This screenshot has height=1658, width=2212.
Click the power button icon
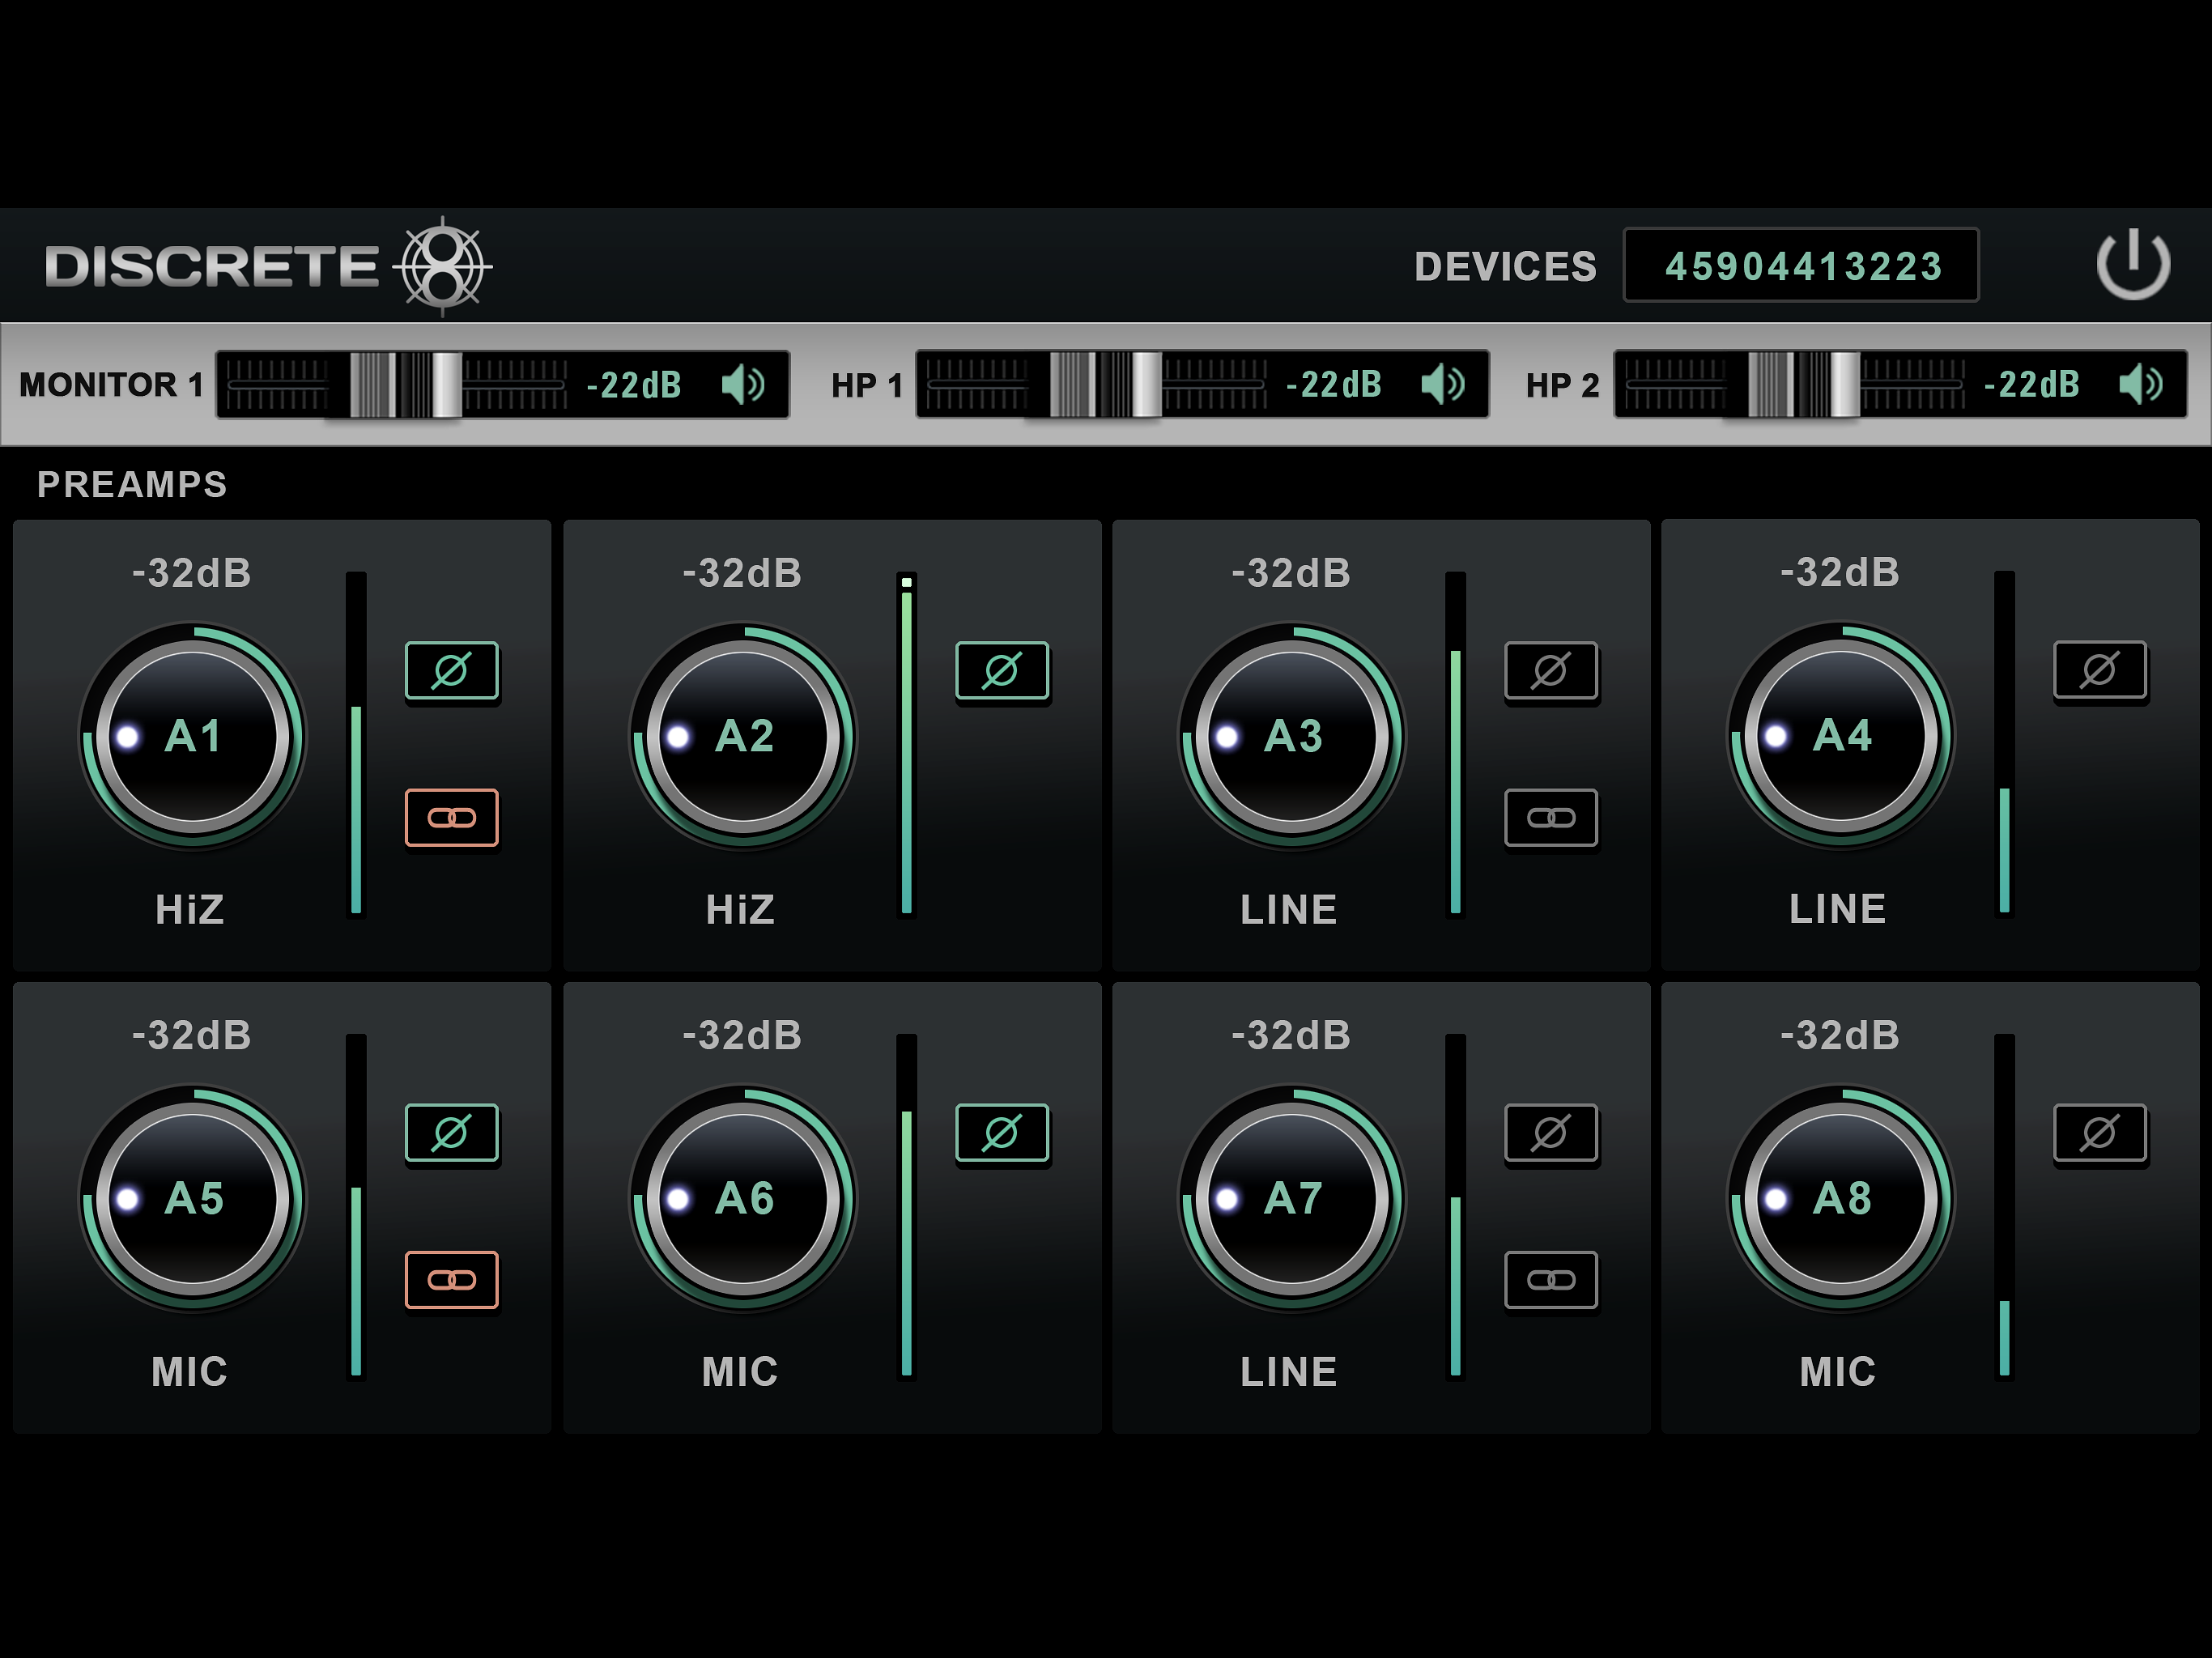click(2132, 265)
